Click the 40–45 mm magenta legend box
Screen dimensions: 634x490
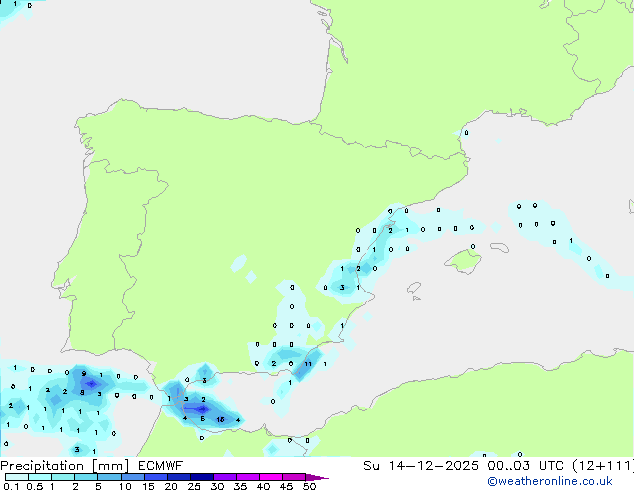271,477
